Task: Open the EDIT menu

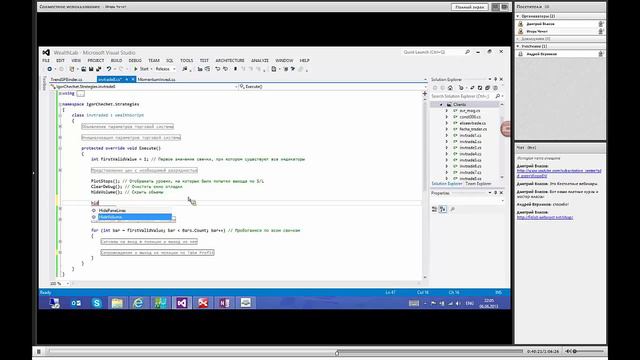Action: point(60,60)
